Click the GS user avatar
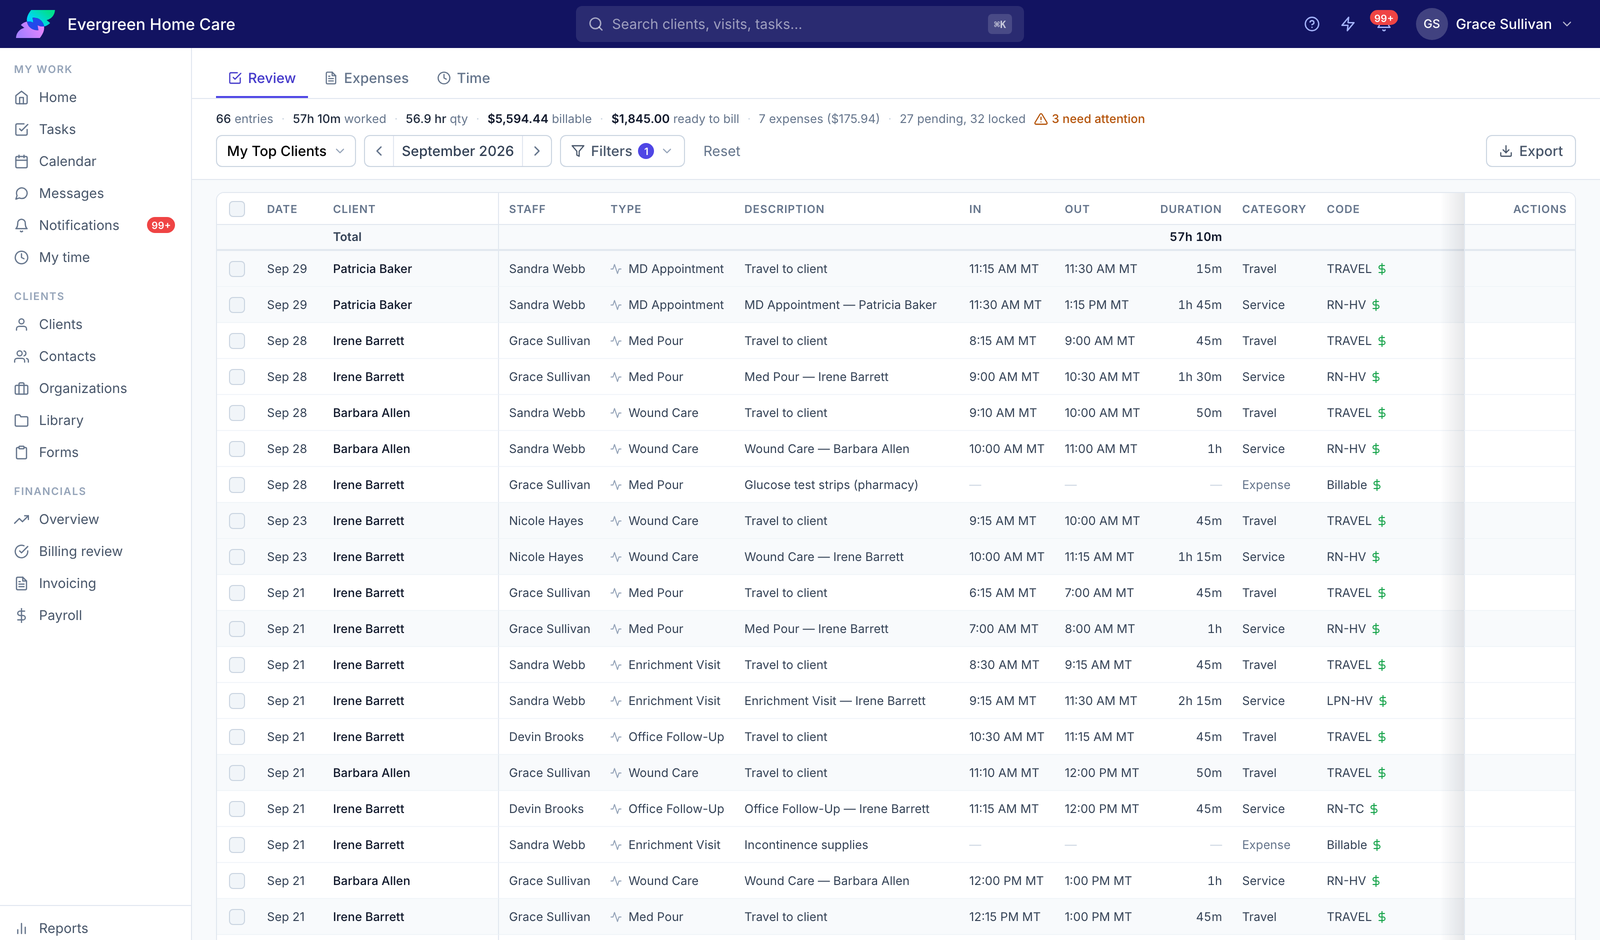The width and height of the screenshot is (1600, 940). click(x=1432, y=24)
